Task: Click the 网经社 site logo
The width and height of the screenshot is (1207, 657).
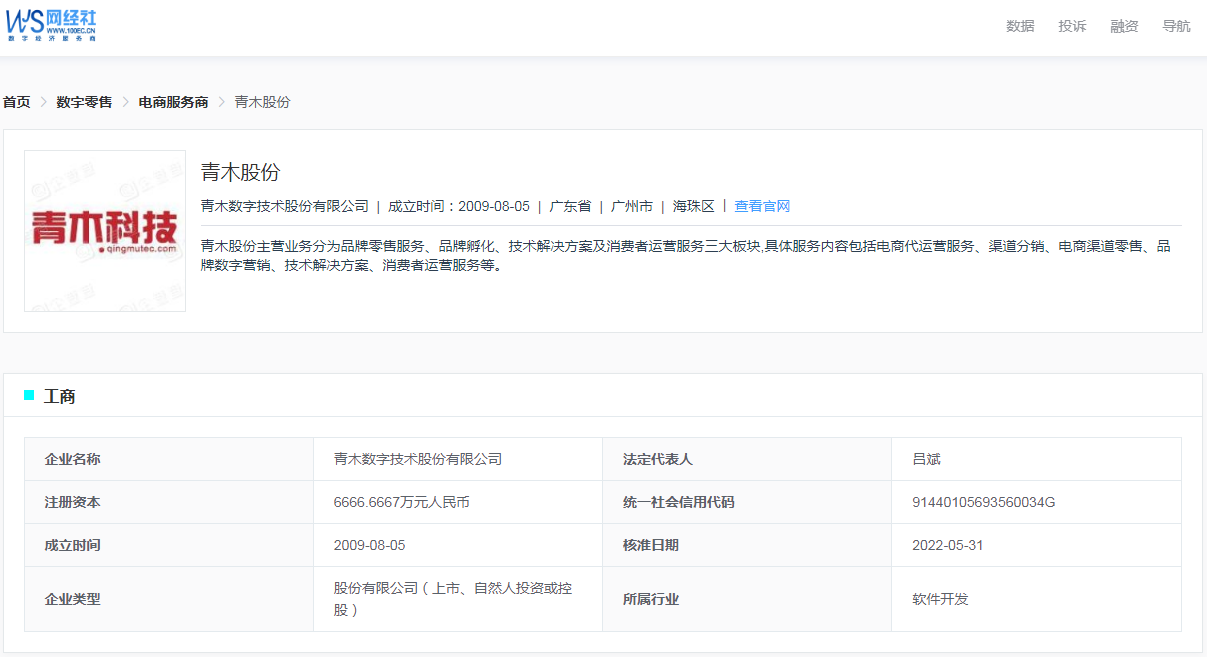Action: coord(51,25)
